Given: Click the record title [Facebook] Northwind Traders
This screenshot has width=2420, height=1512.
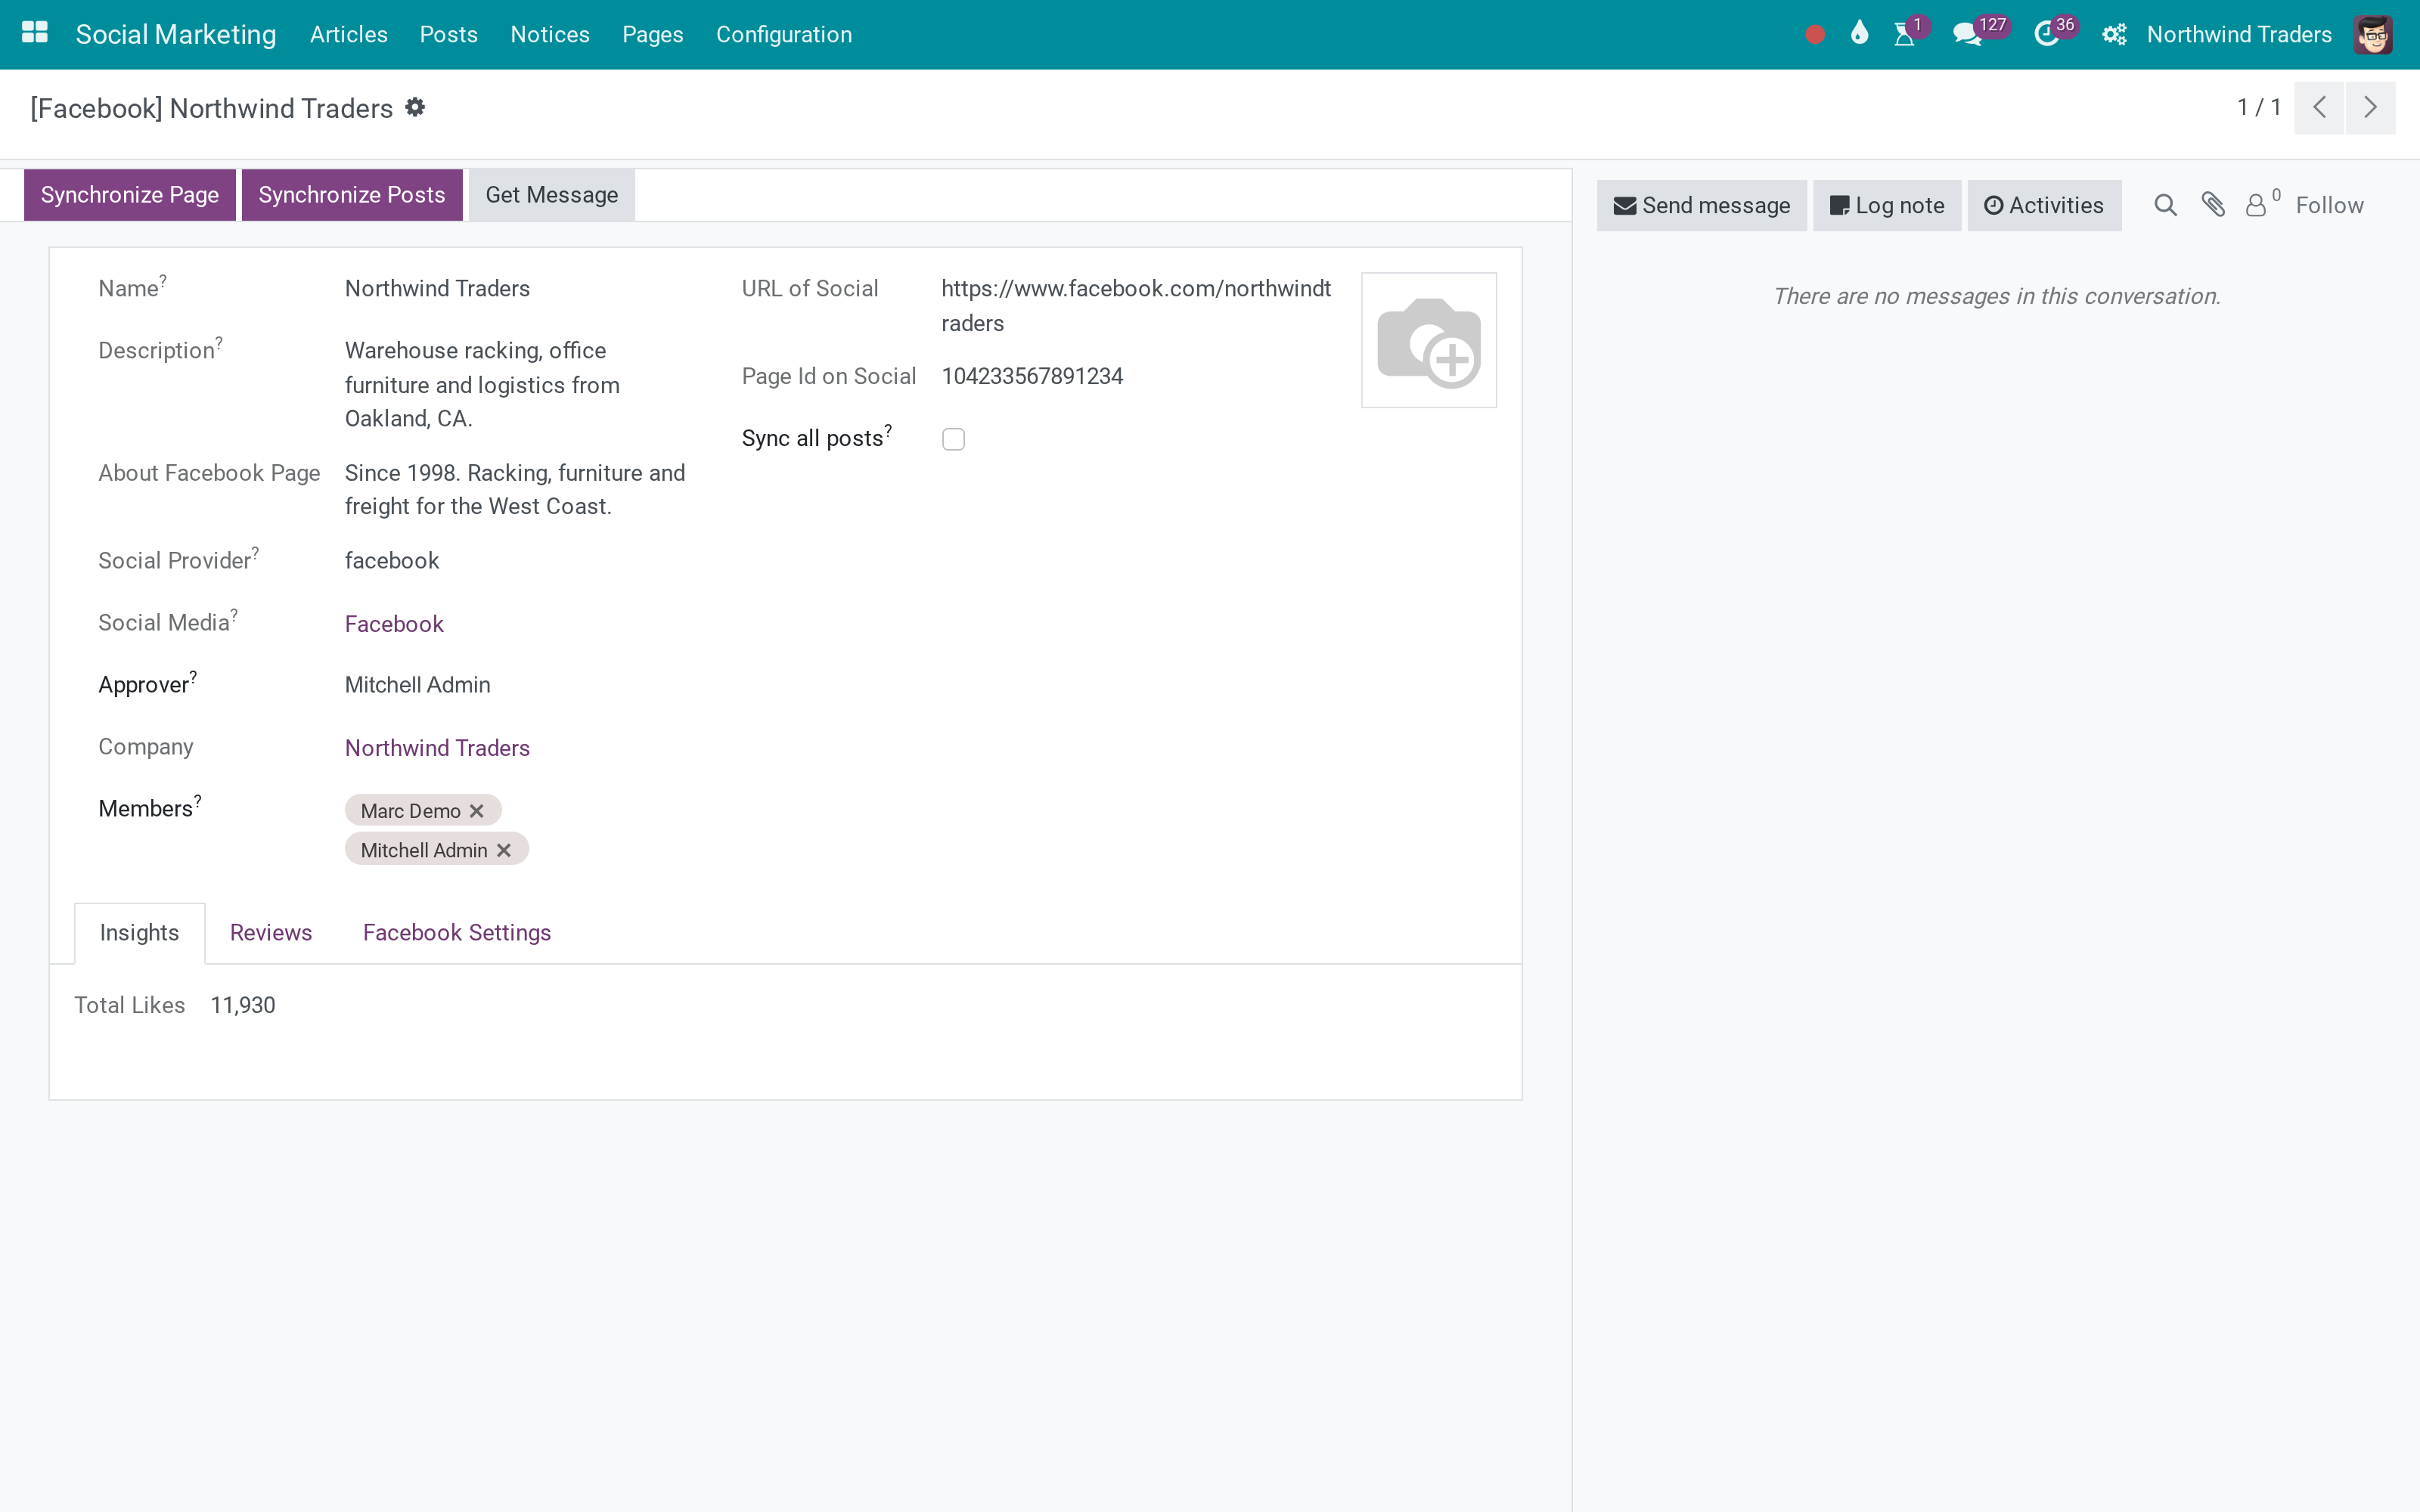Looking at the screenshot, I should pyautogui.click(x=212, y=108).
